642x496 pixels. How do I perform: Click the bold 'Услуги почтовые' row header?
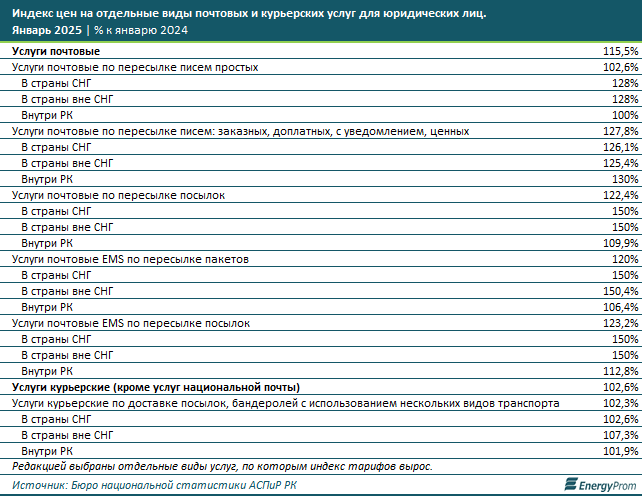56,51
